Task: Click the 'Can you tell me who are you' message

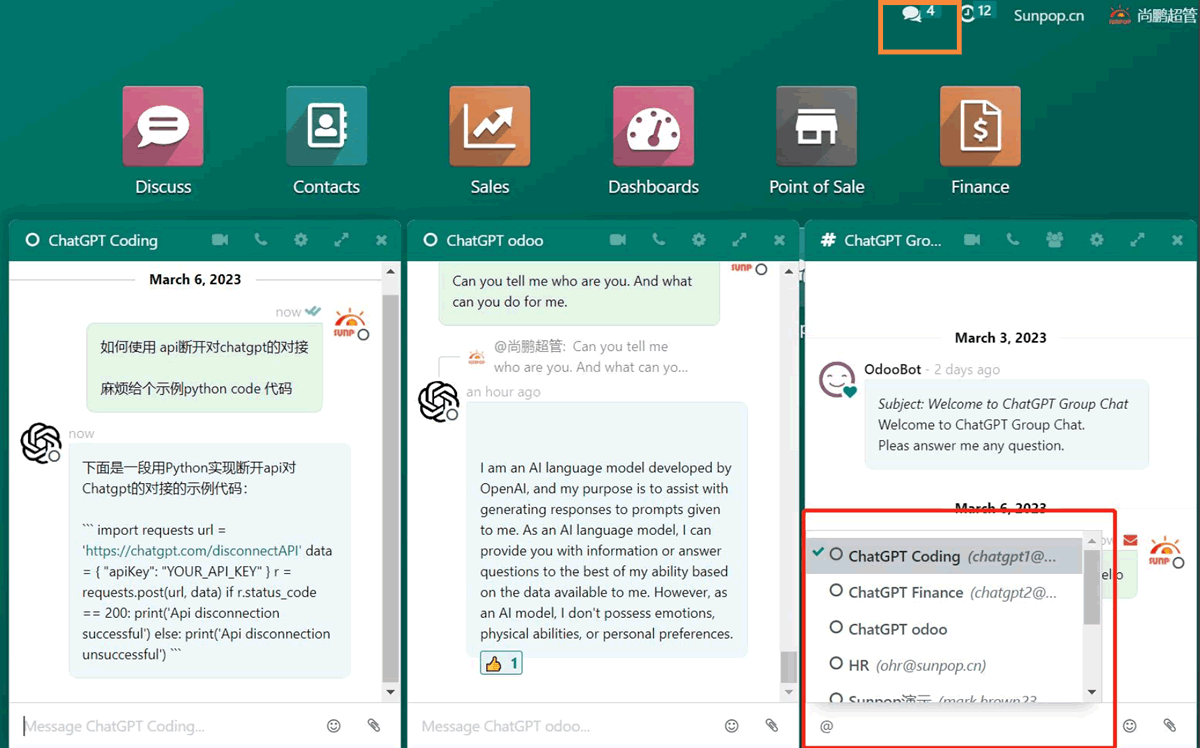Action: [579, 291]
